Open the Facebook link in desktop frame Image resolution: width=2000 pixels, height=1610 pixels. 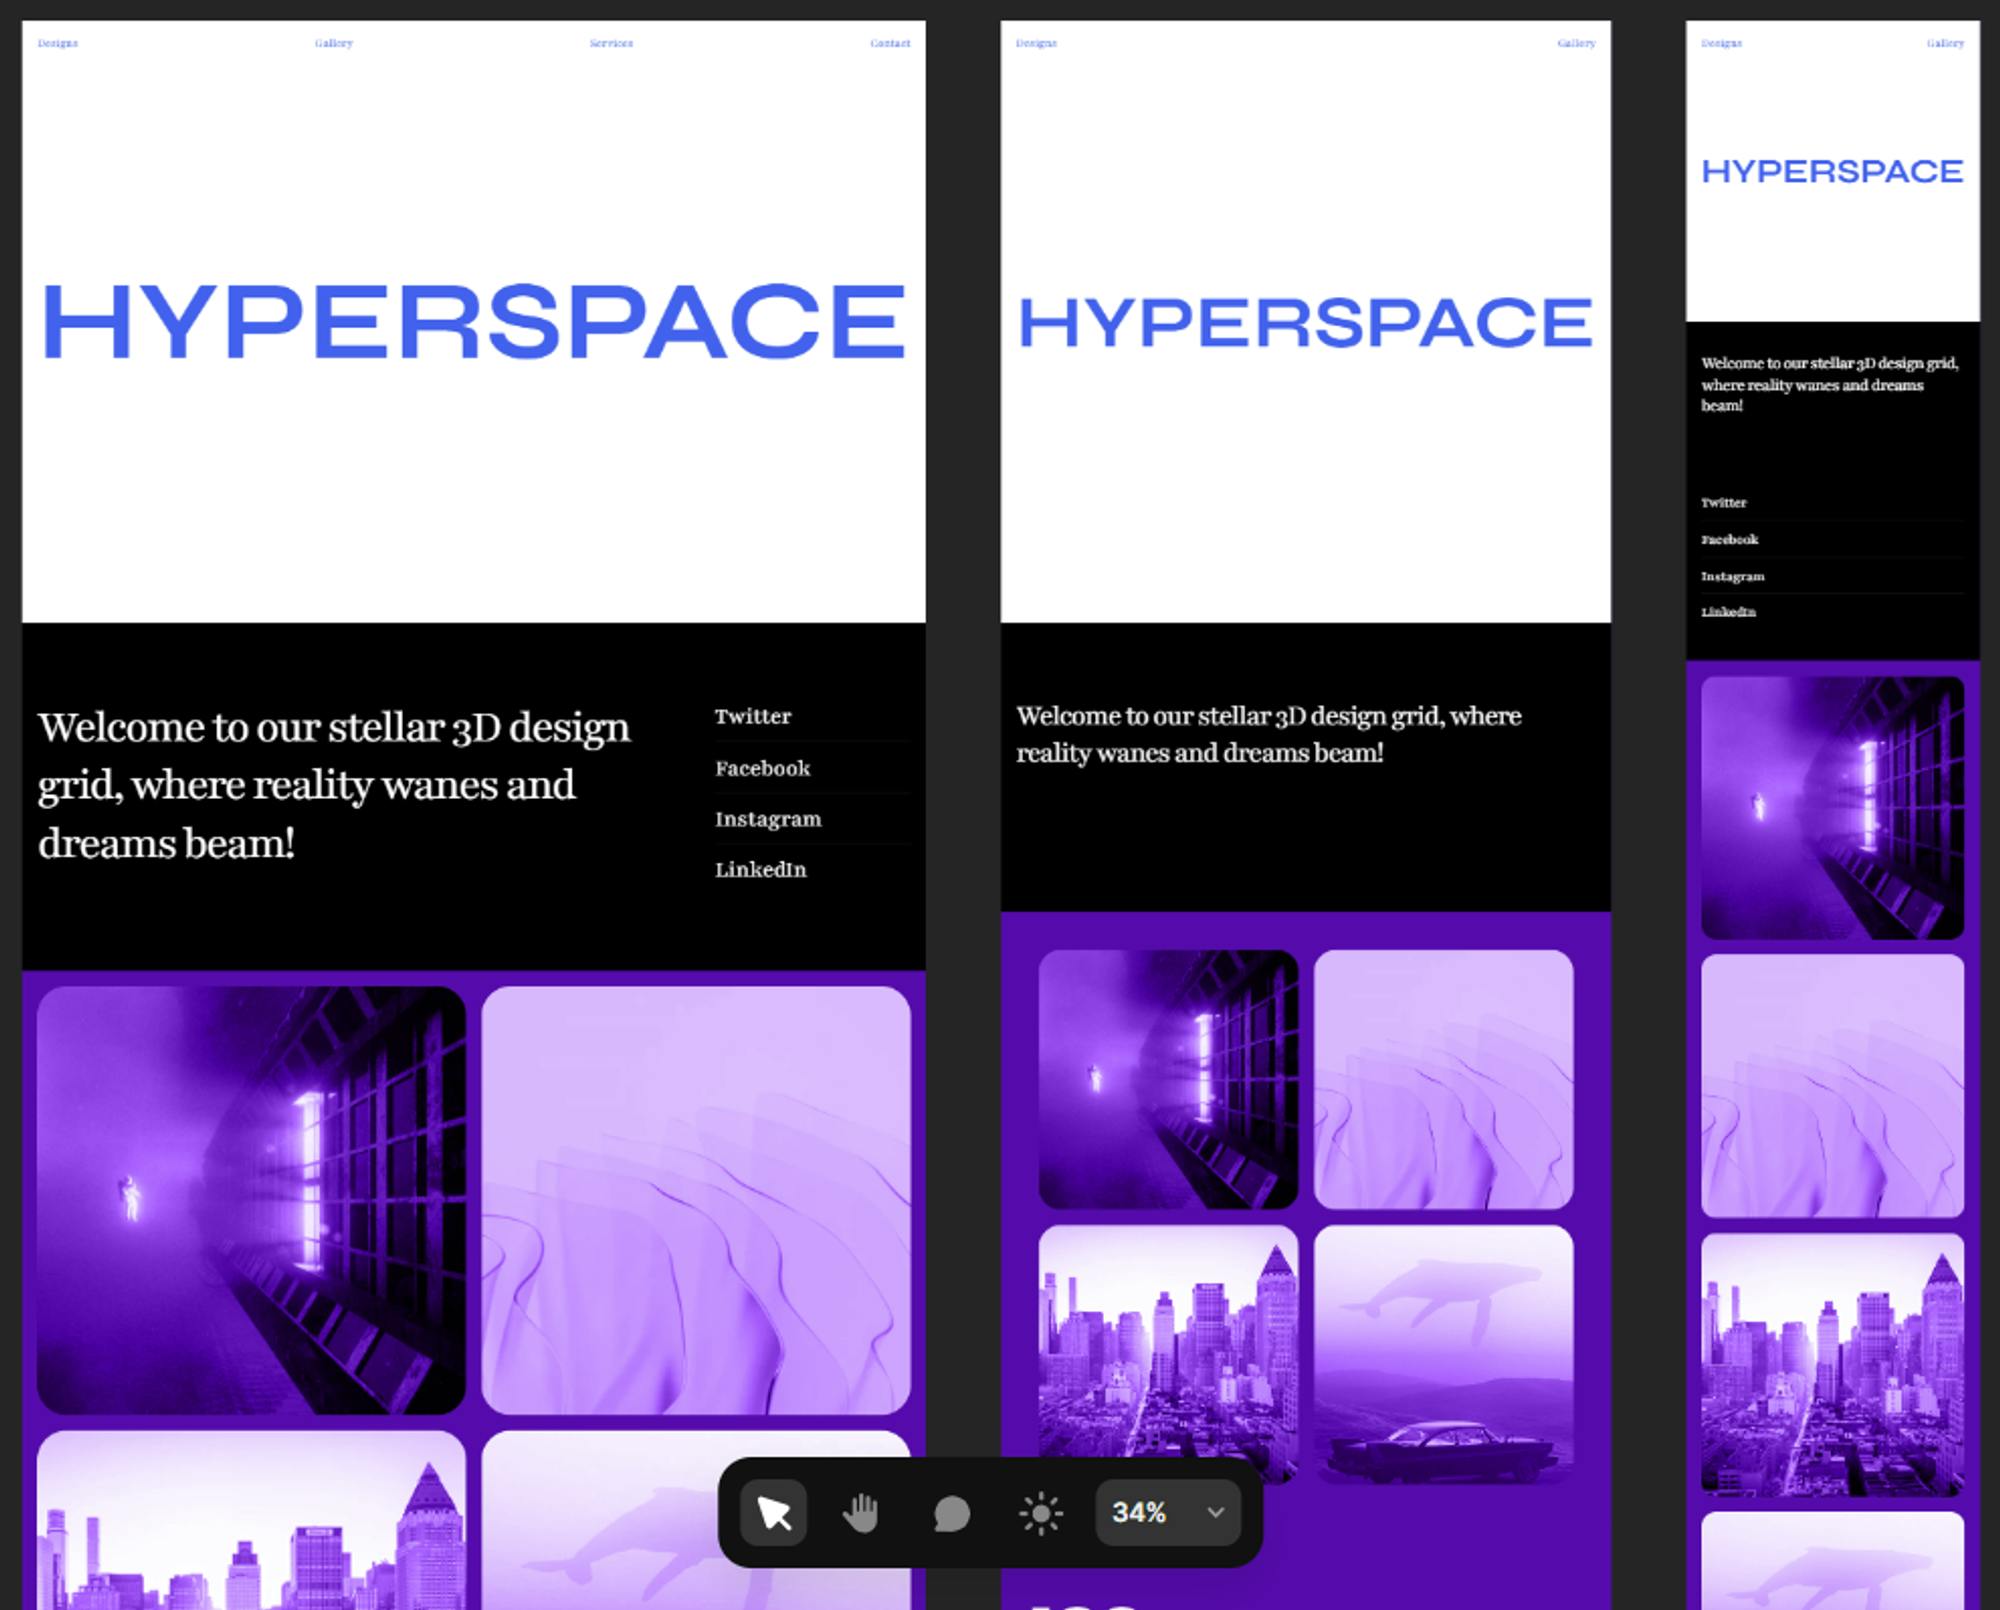coord(762,768)
